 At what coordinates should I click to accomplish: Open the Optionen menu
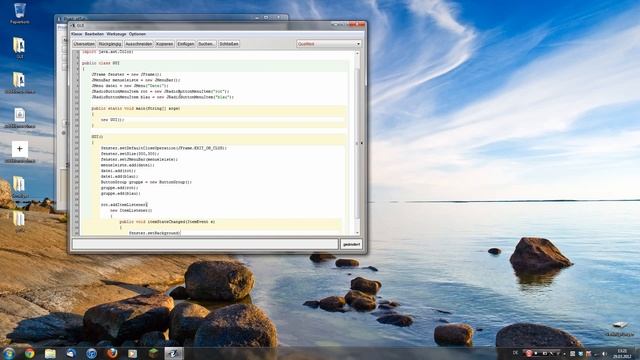pos(137,34)
